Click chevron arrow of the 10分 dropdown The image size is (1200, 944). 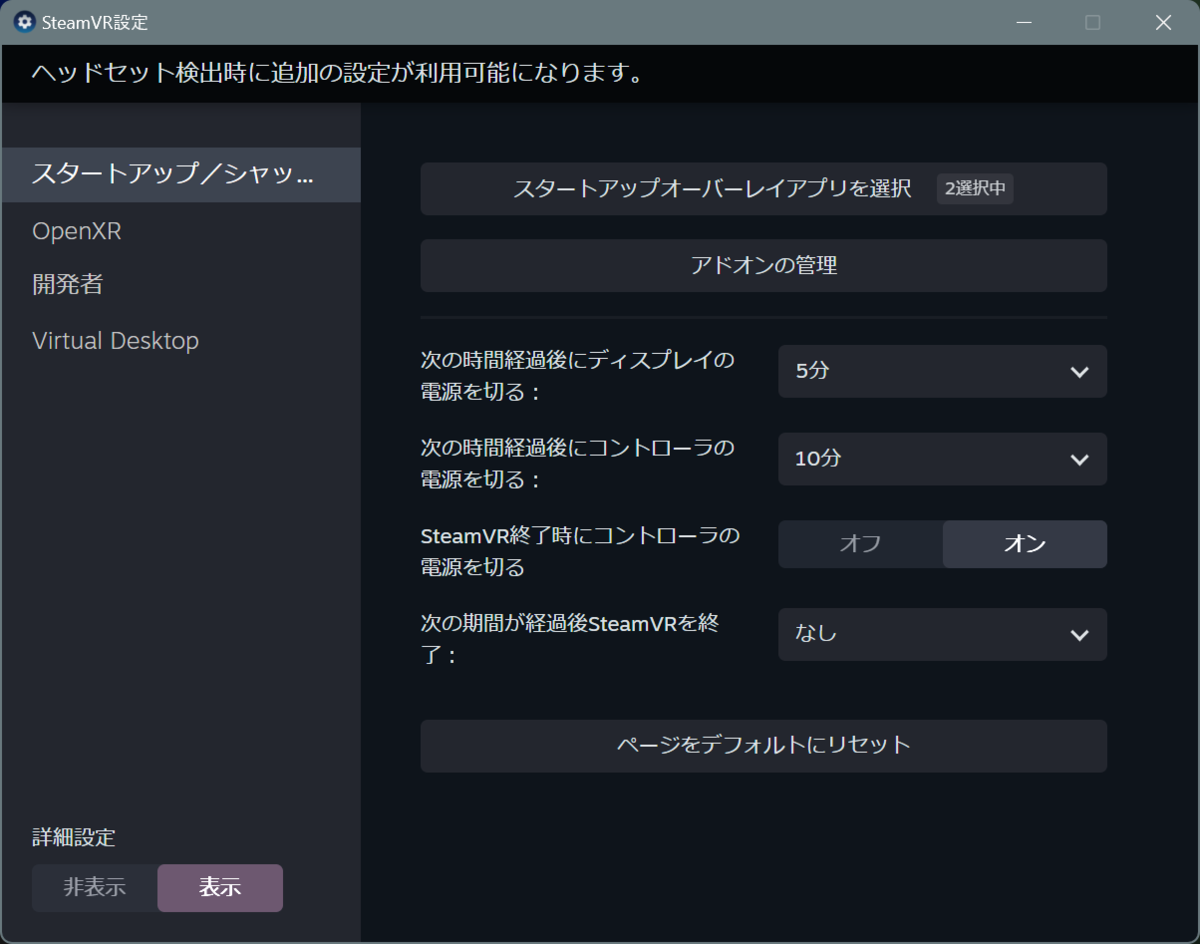click(1079, 460)
